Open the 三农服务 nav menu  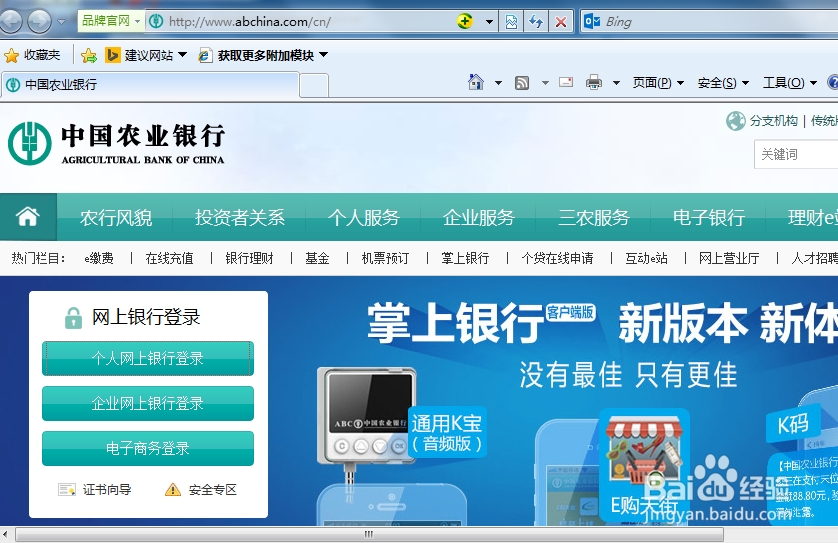click(594, 218)
